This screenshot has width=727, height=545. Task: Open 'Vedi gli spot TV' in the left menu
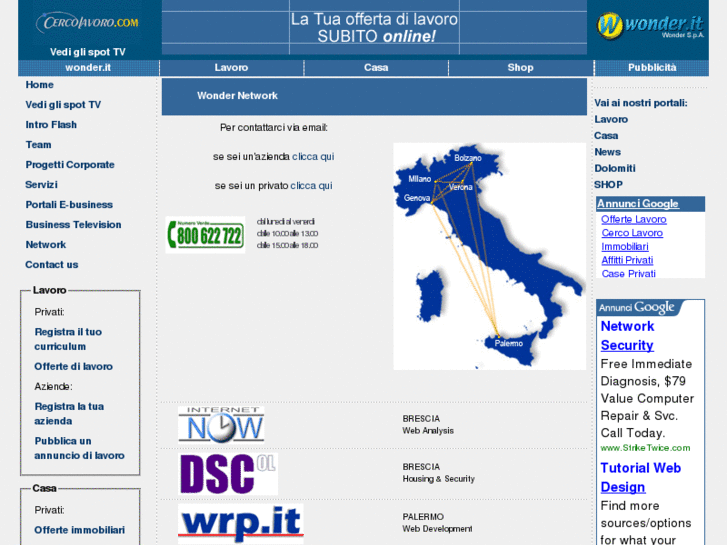63,105
